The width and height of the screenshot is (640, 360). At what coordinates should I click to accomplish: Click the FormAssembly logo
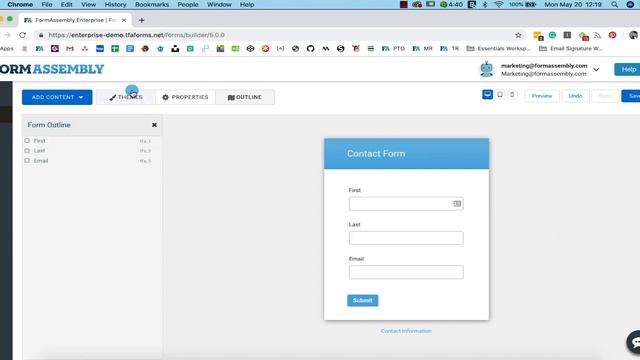point(52,69)
